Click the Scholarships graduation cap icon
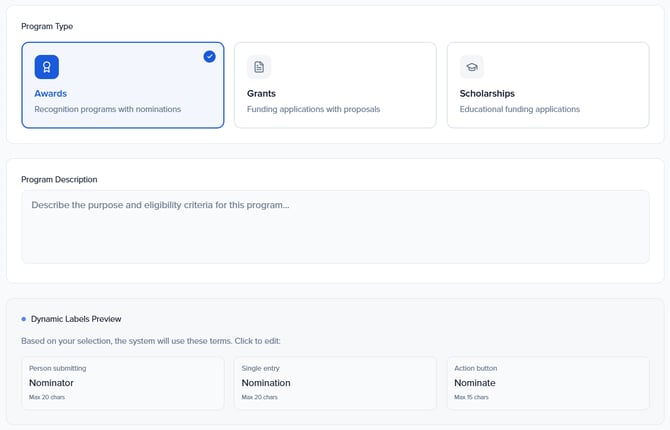This screenshot has width=670, height=430. (x=472, y=67)
